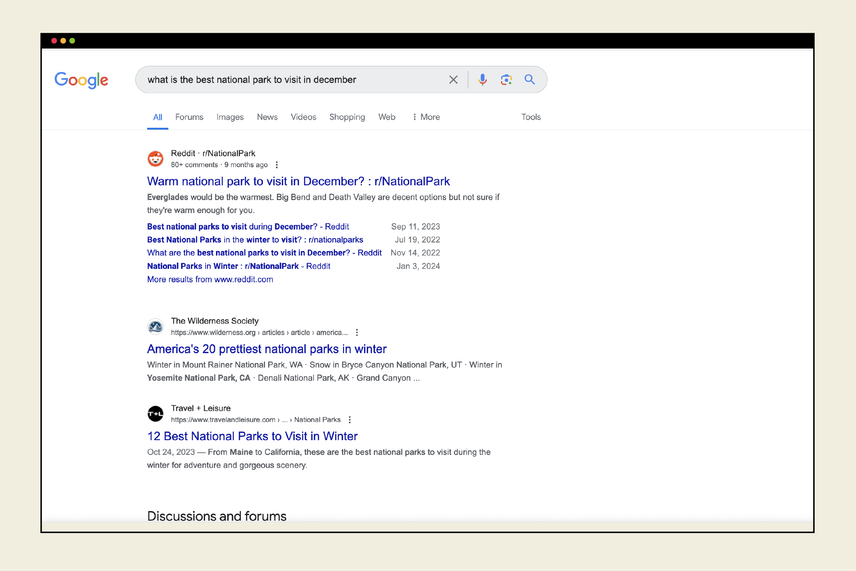
Task: Click the Everglades snippet text of the Reddit result
Action: 323,204
